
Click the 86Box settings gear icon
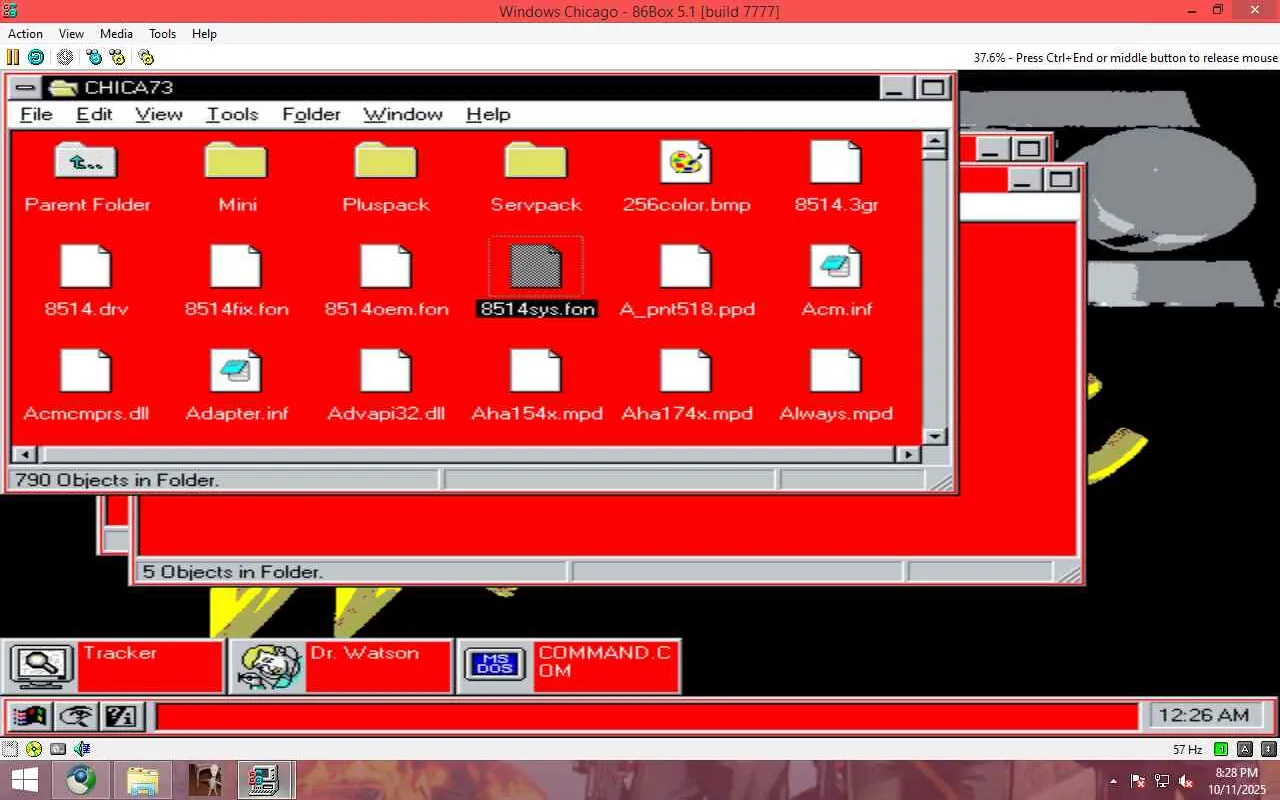[x=146, y=57]
